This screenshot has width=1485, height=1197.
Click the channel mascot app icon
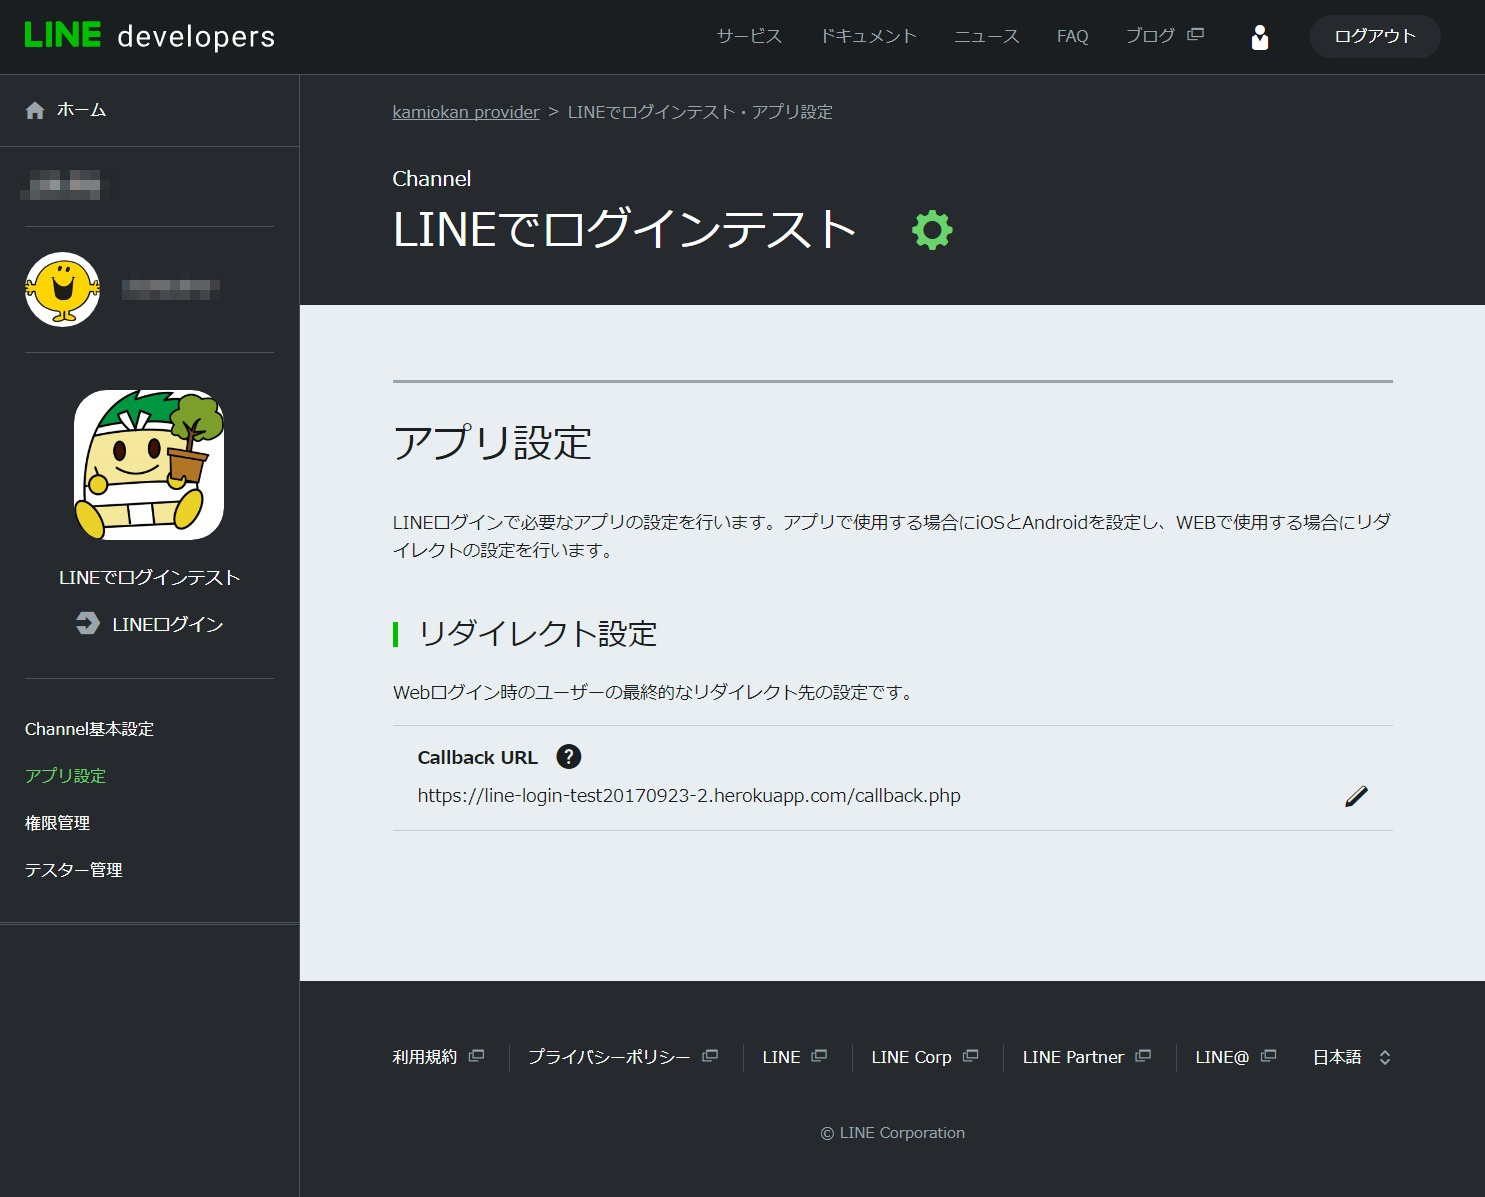click(x=149, y=465)
